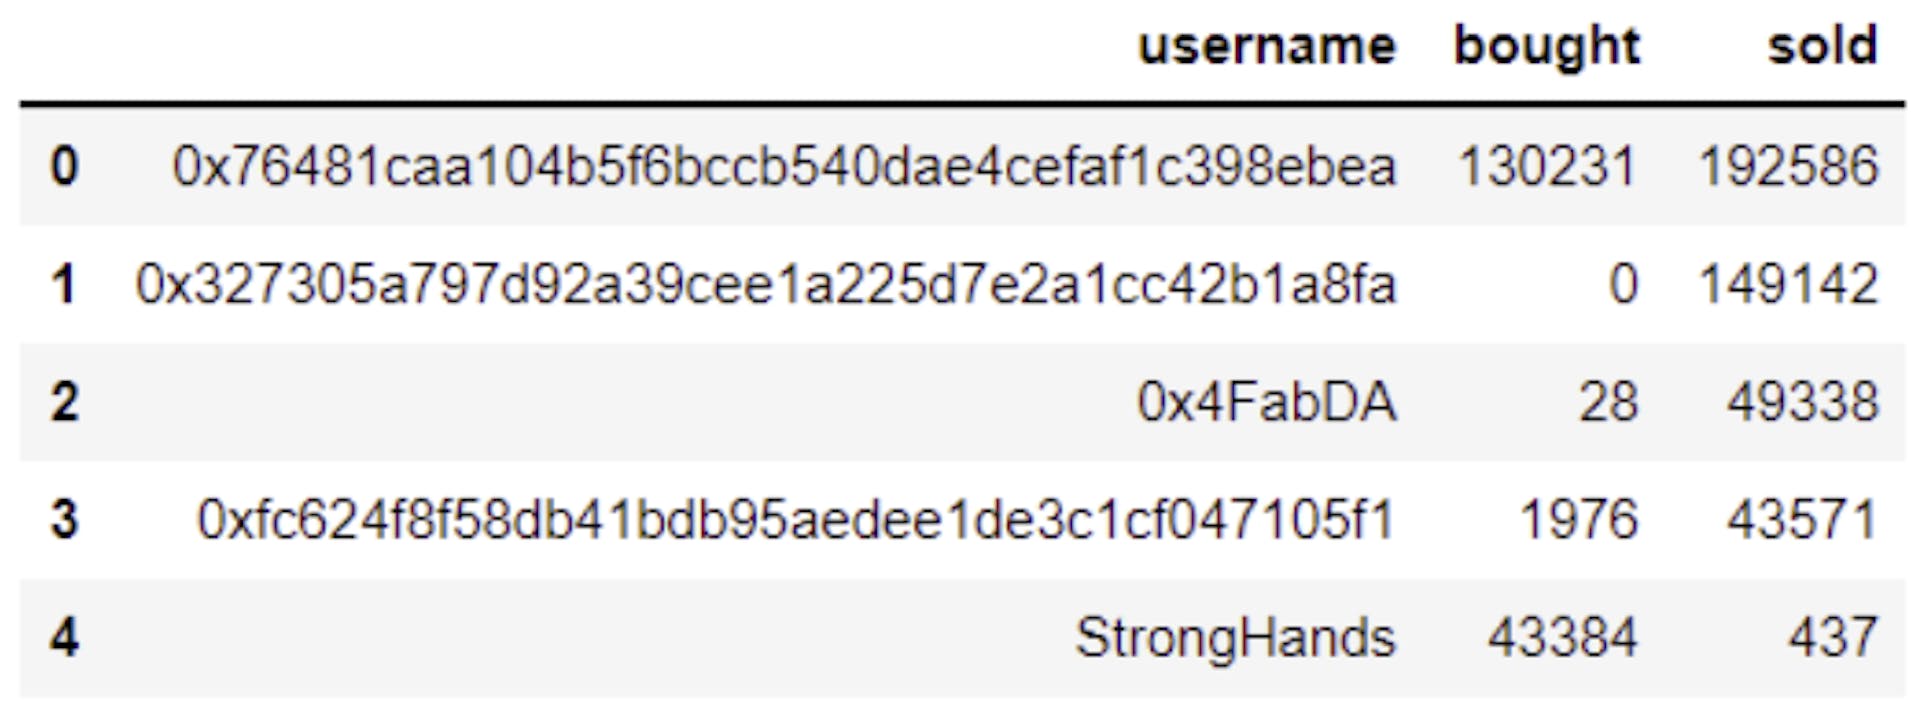Click bought value 130231

coord(1547,166)
